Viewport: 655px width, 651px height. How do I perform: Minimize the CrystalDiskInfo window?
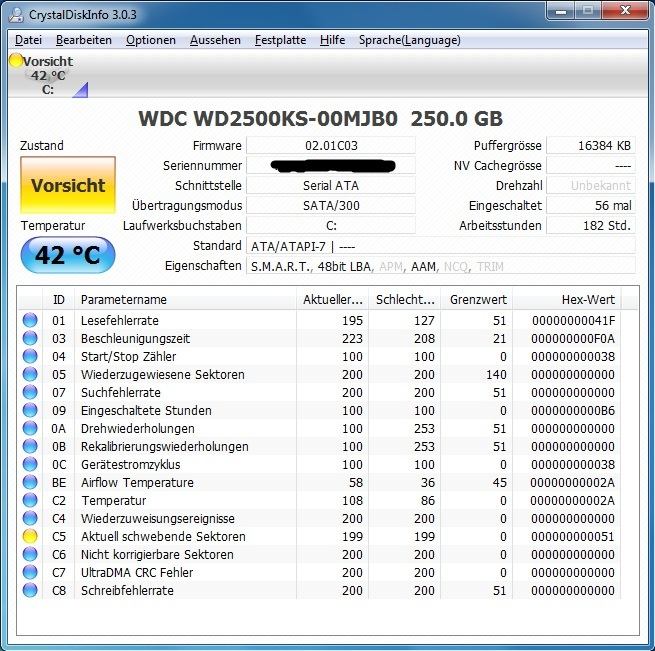click(x=561, y=11)
